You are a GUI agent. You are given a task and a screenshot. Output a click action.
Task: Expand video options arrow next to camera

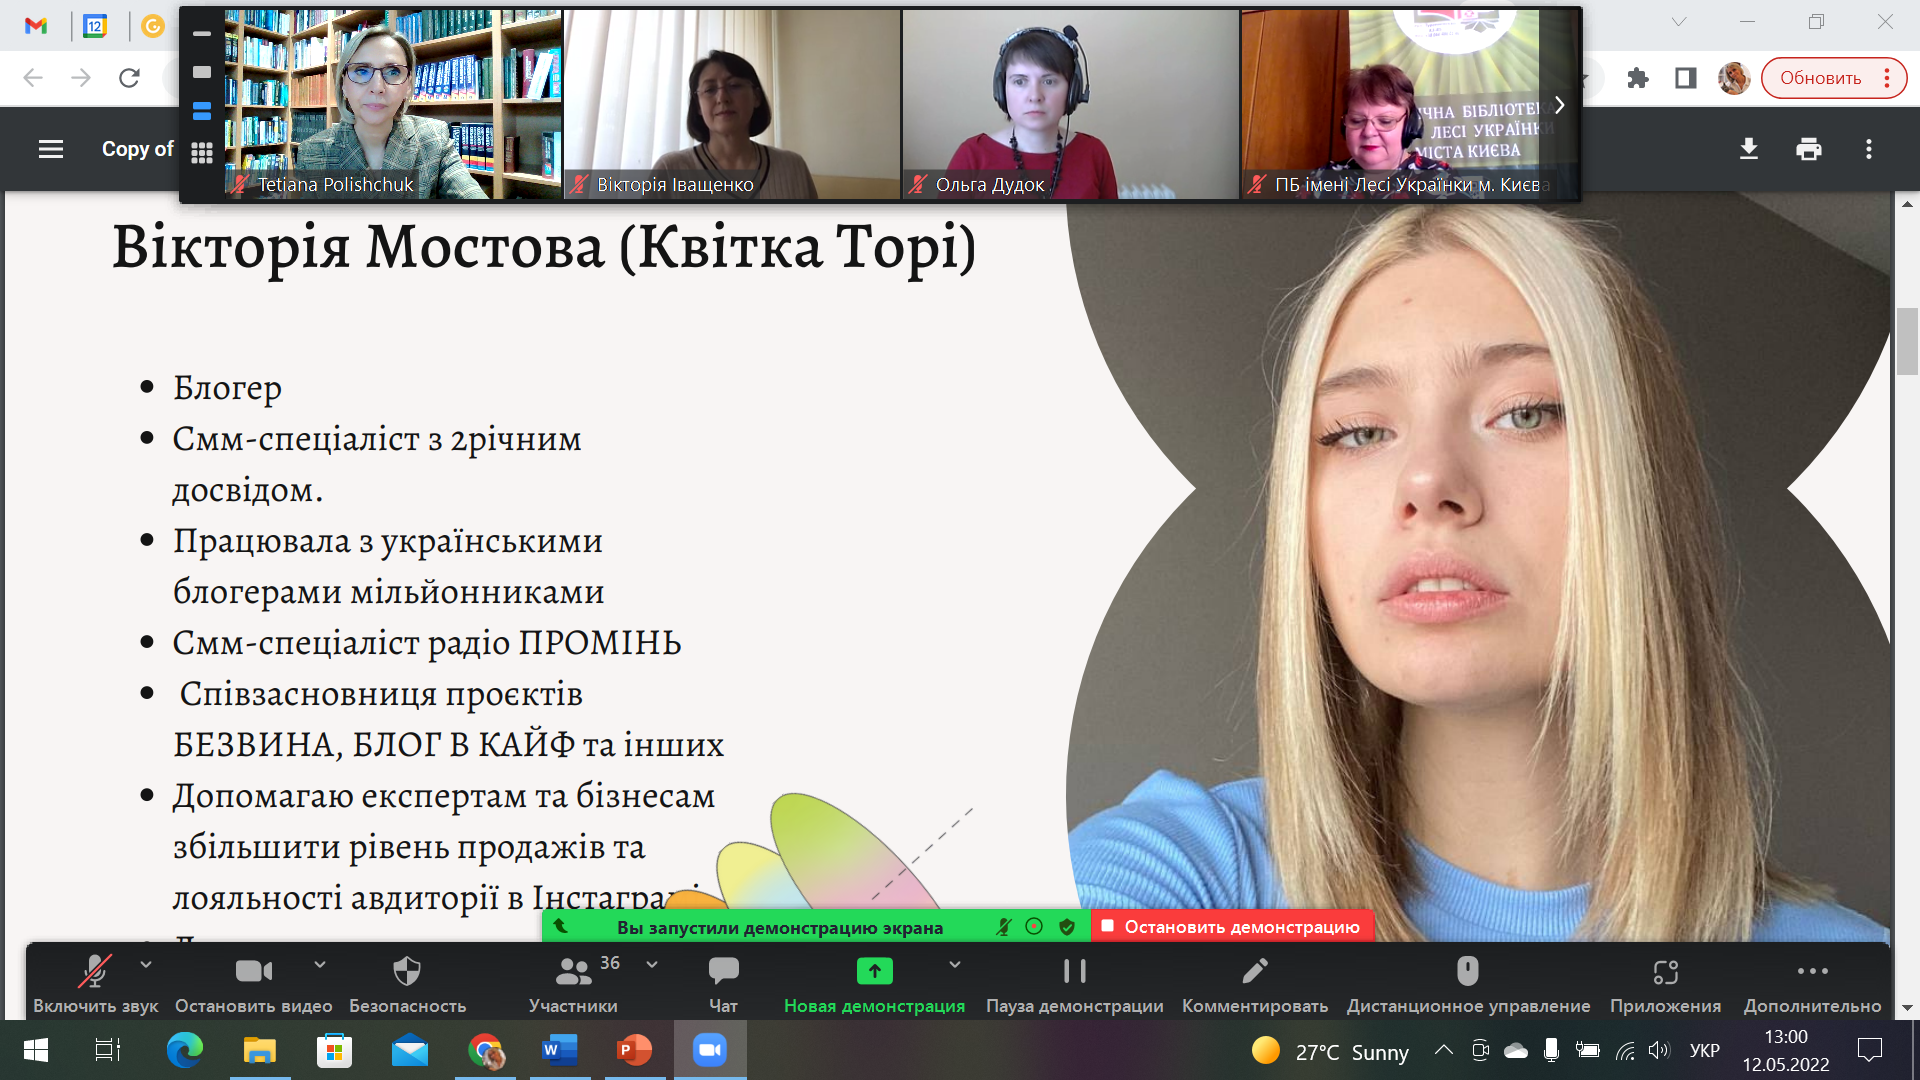point(320,964)
